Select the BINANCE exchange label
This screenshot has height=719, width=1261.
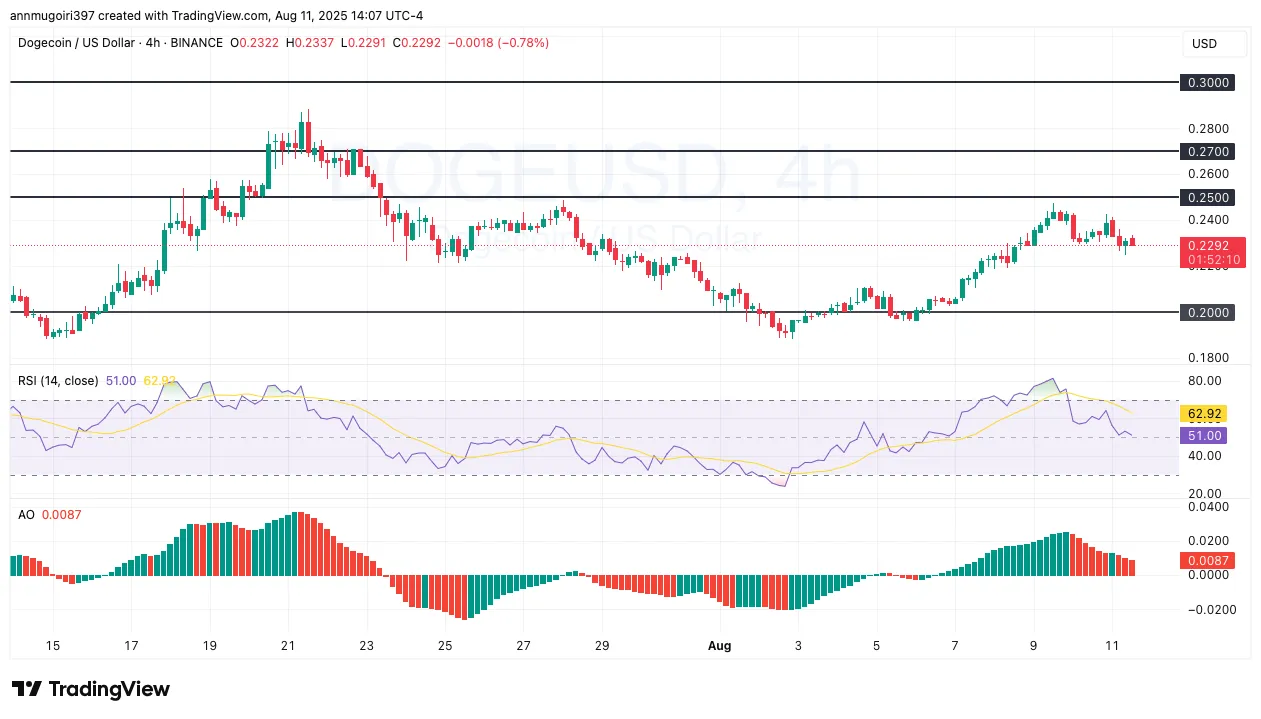(x=196, y=43)
